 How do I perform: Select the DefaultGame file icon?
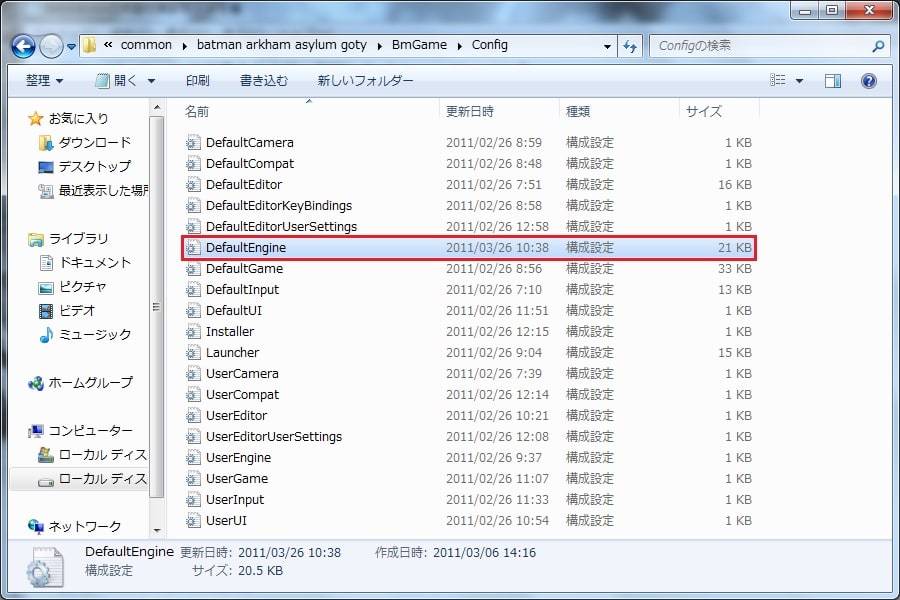click(193, 269)
